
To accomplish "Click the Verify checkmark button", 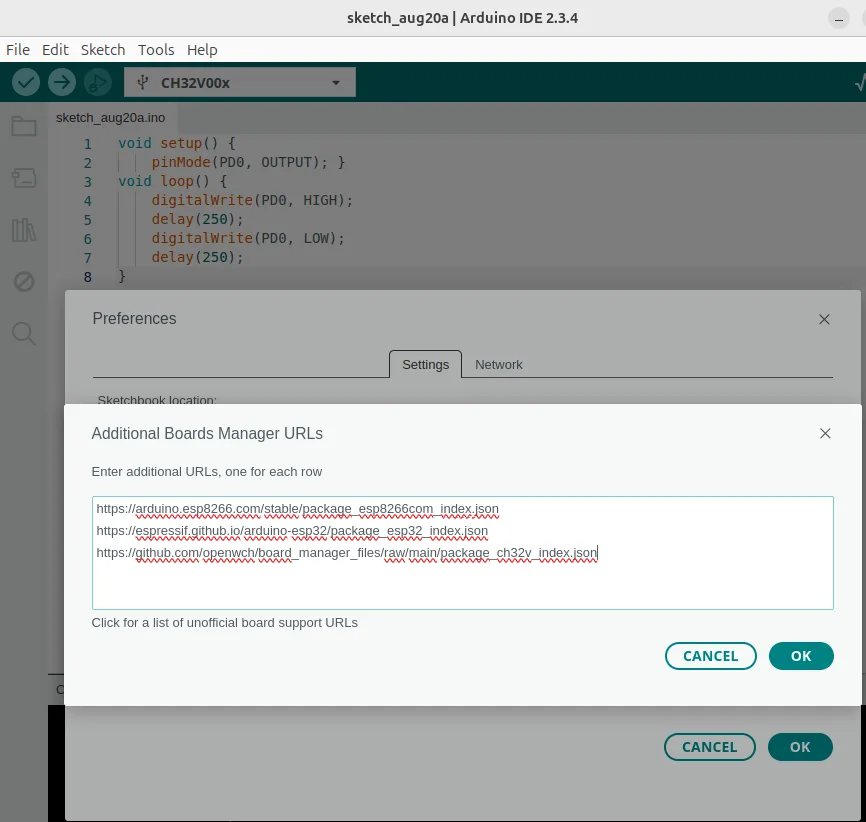I will click(x=26, y=82).
